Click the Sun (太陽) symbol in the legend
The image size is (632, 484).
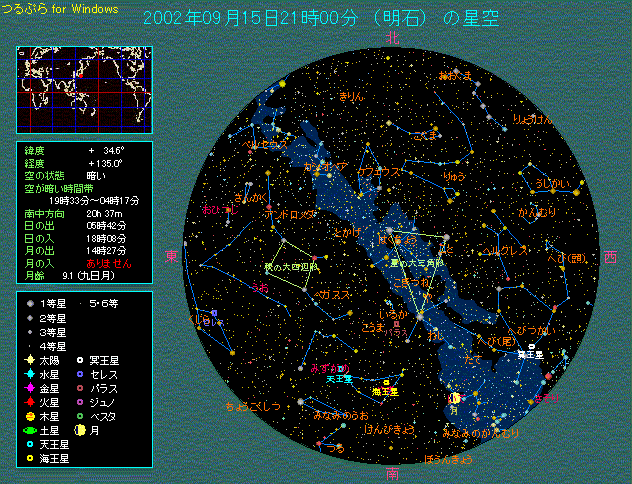[31, 359]
